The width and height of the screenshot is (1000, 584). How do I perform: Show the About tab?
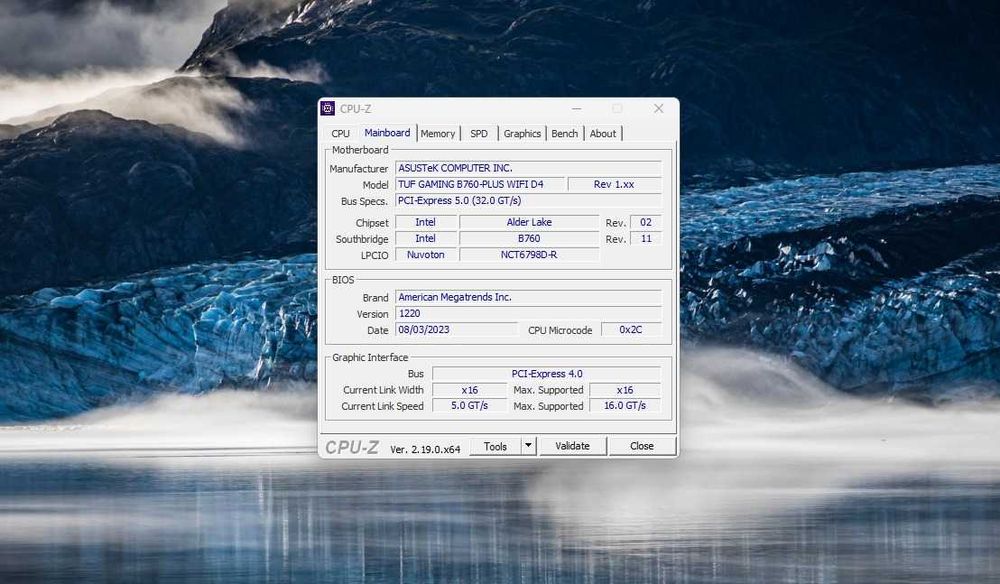pyautogui.click(x=603, y=133)
